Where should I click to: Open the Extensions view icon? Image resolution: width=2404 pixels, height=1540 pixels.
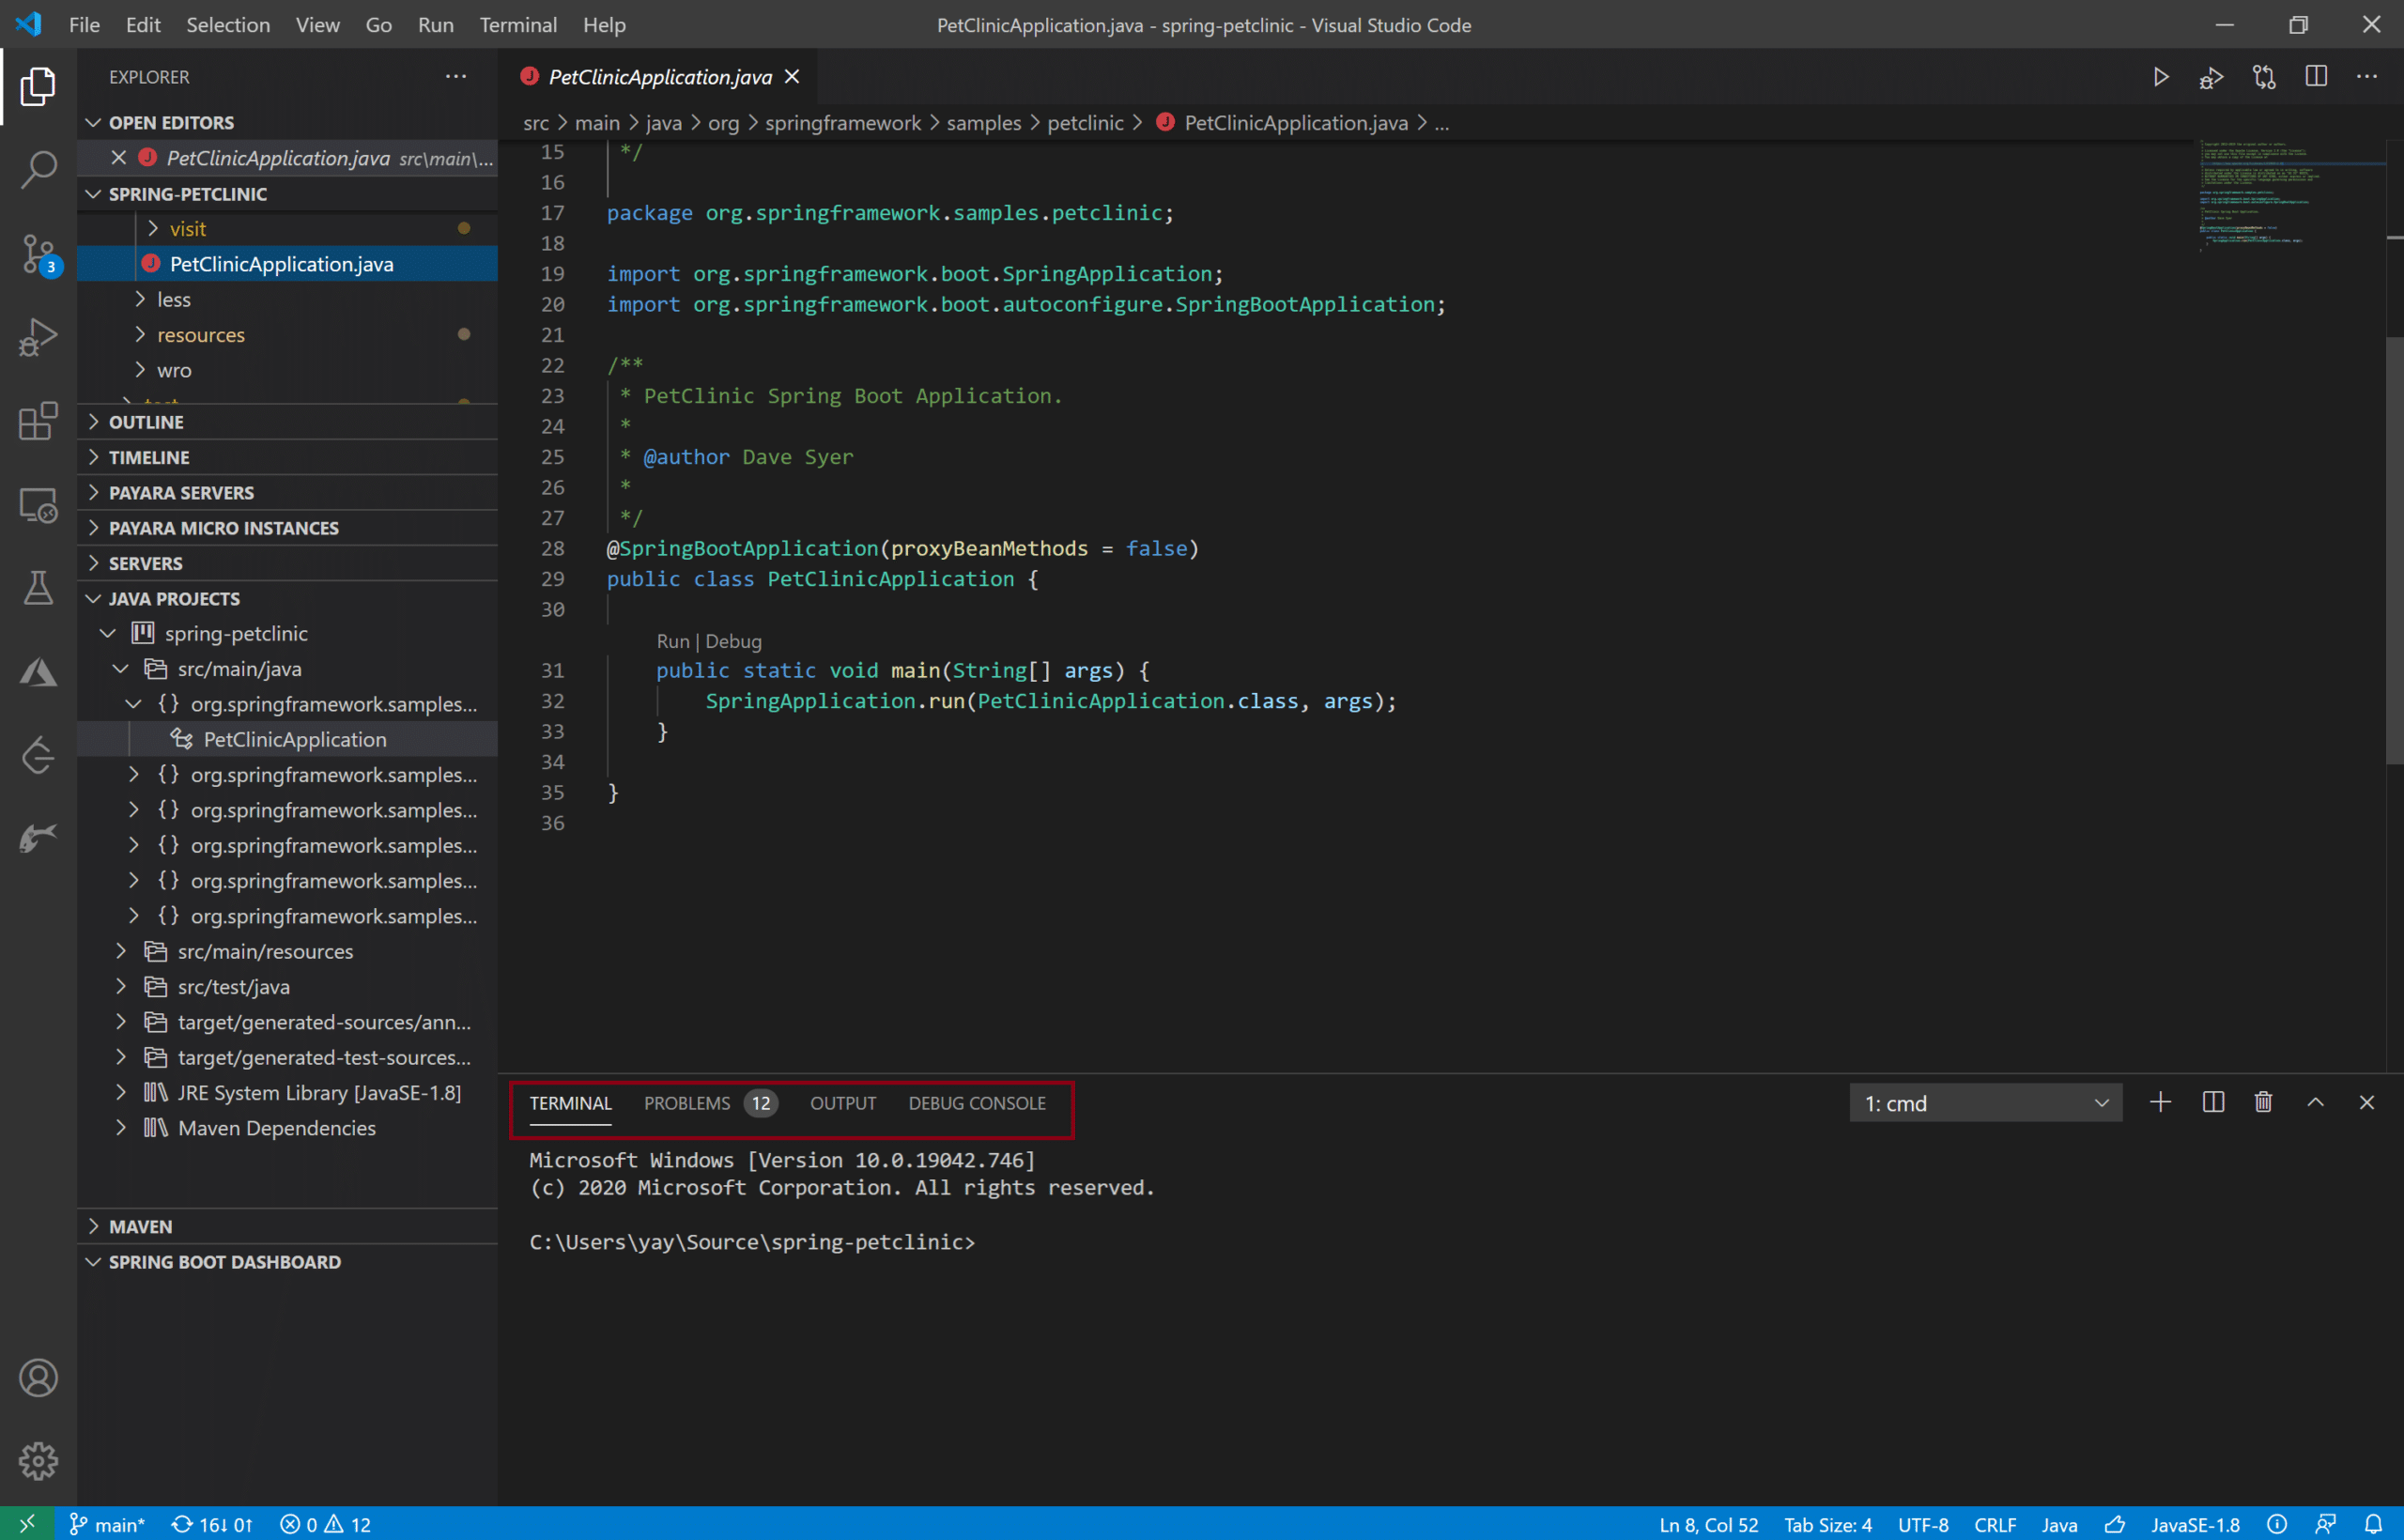pyautogui.click(x=38, y=421)
